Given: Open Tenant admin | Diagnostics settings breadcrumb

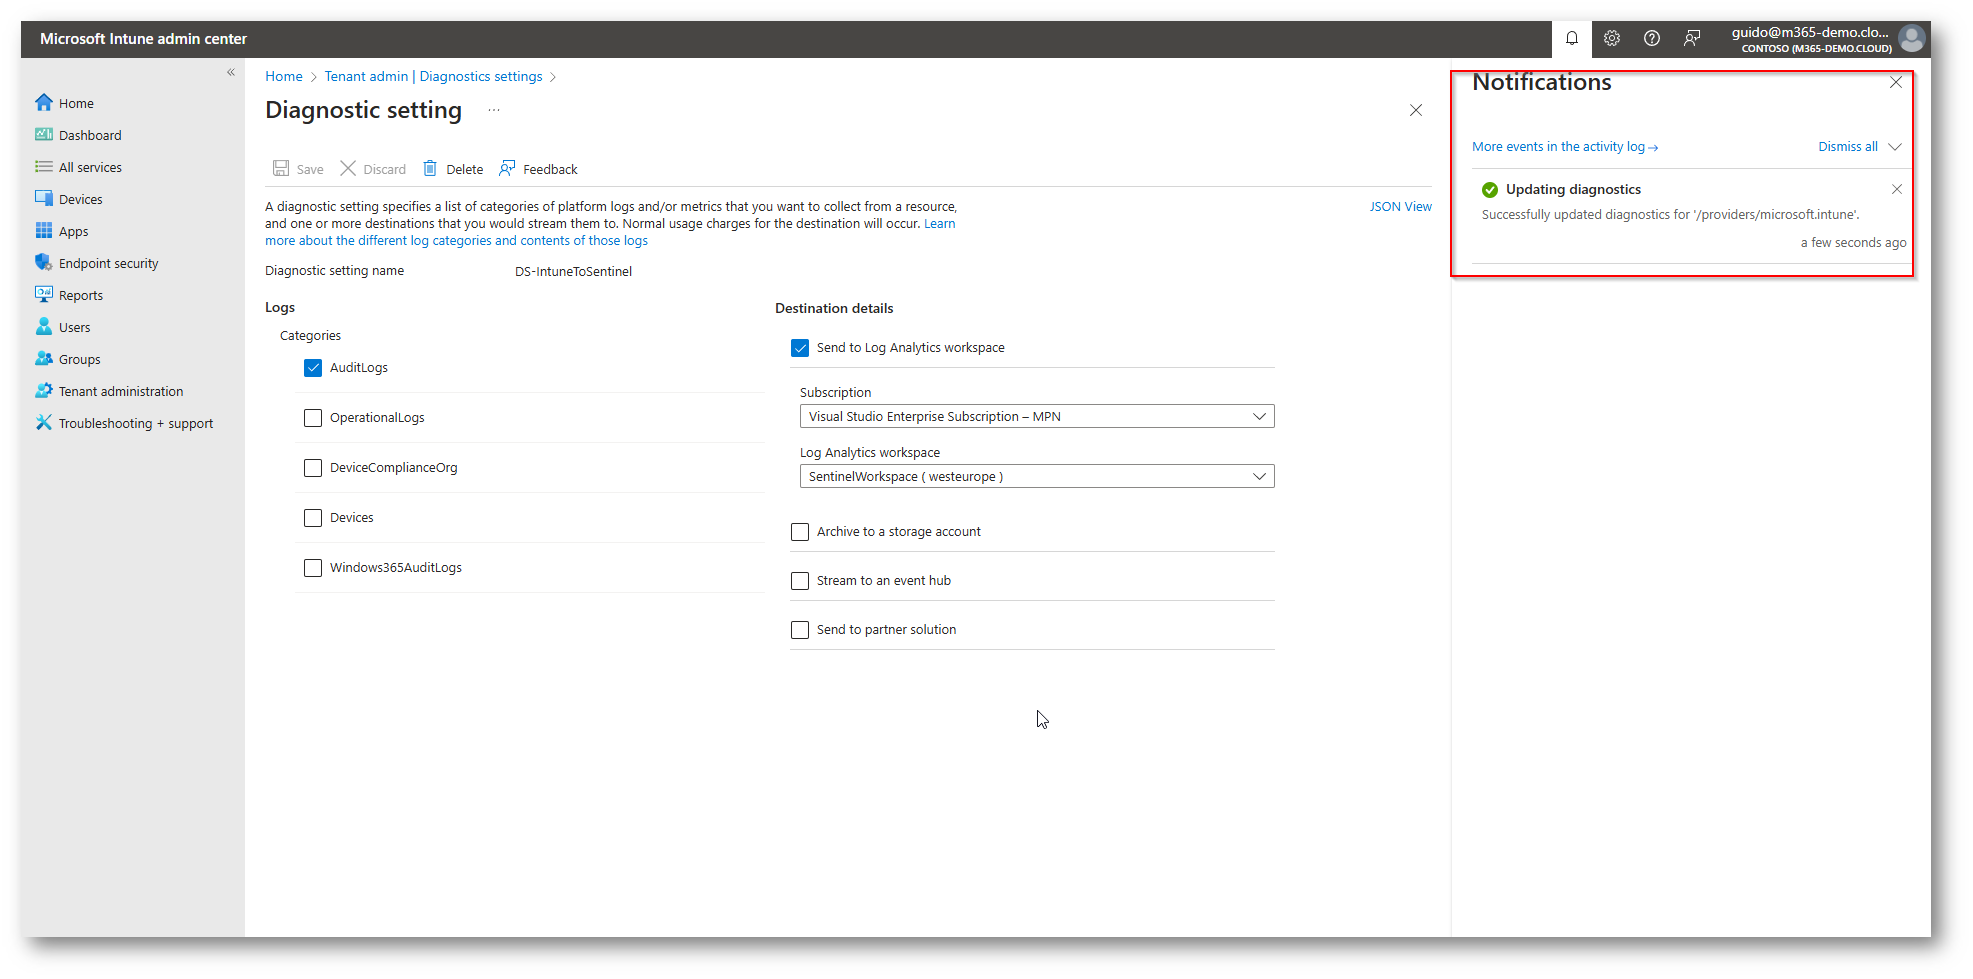Looking at the screenshot, I should click(x=433, y=76).
